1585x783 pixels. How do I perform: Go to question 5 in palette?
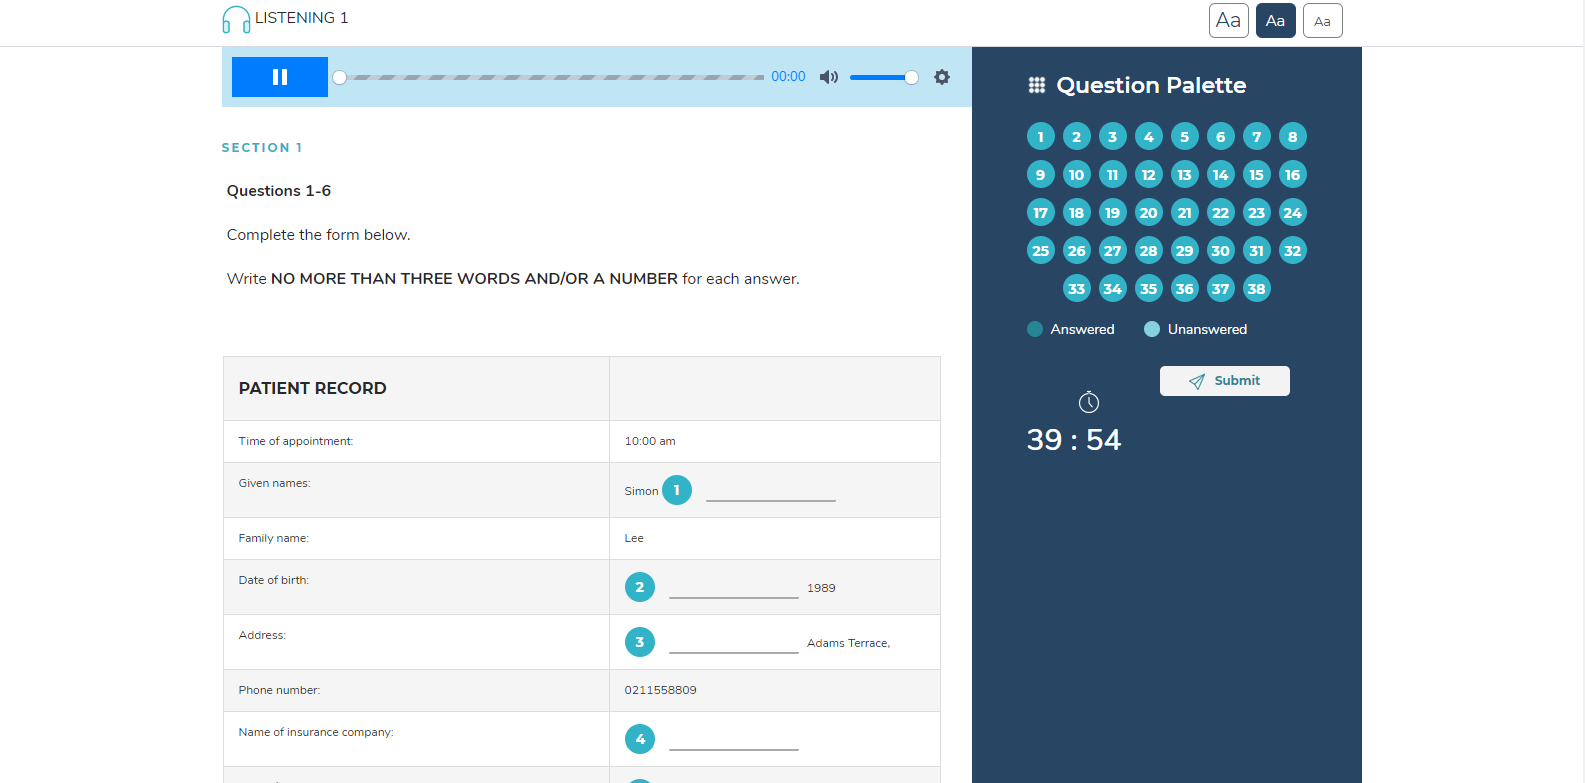(x=1185, y=137)
